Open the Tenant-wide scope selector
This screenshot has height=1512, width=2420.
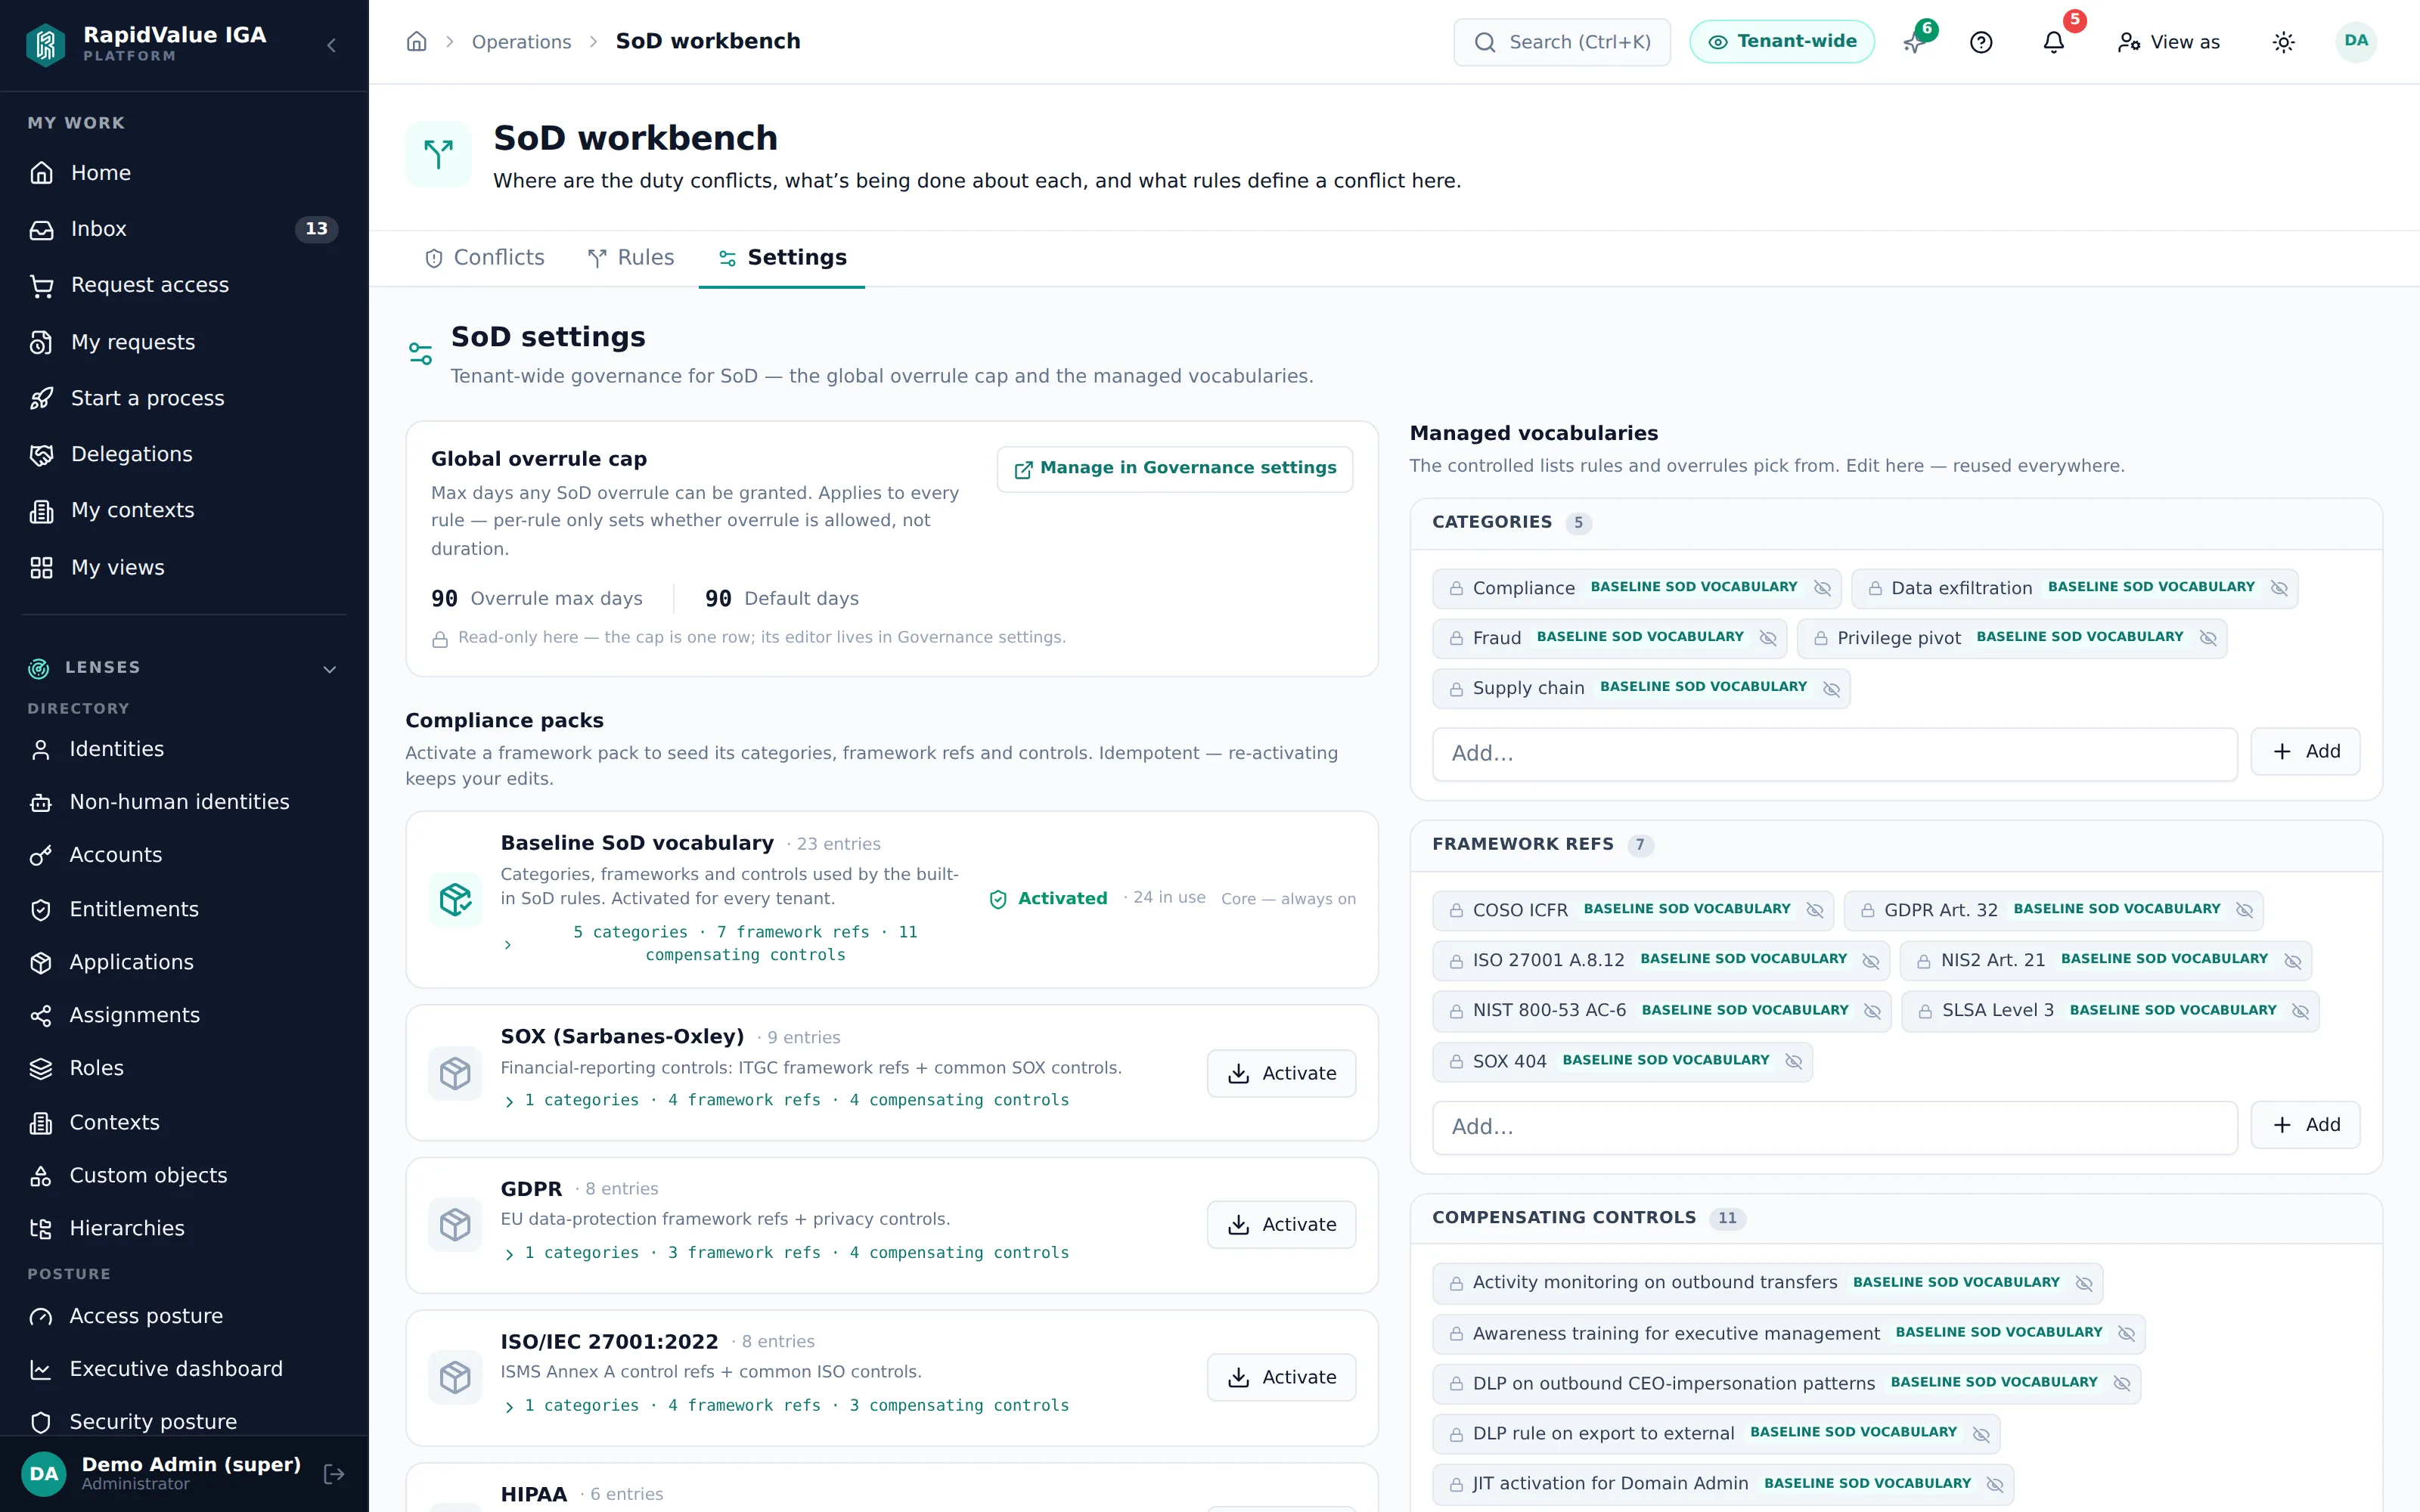coord(1782,42)
